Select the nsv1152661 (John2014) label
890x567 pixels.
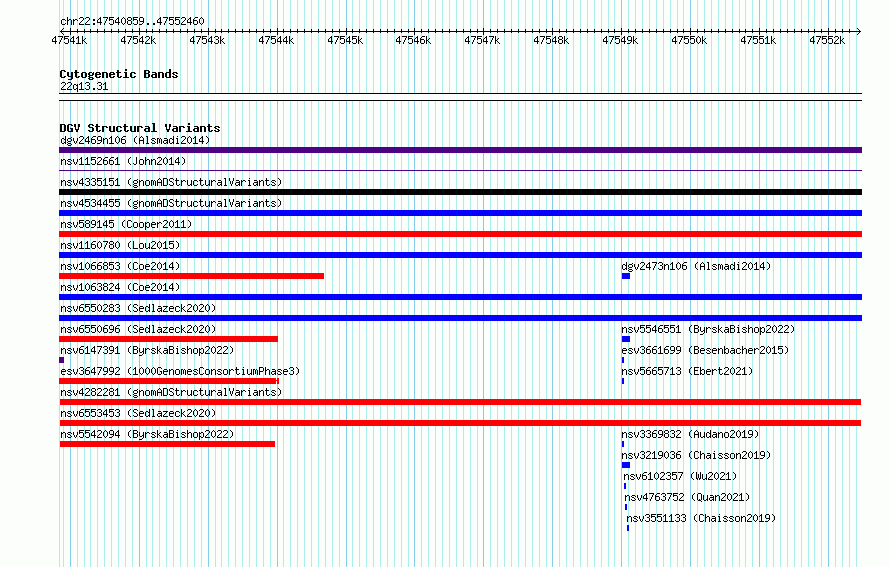(123, 161)
